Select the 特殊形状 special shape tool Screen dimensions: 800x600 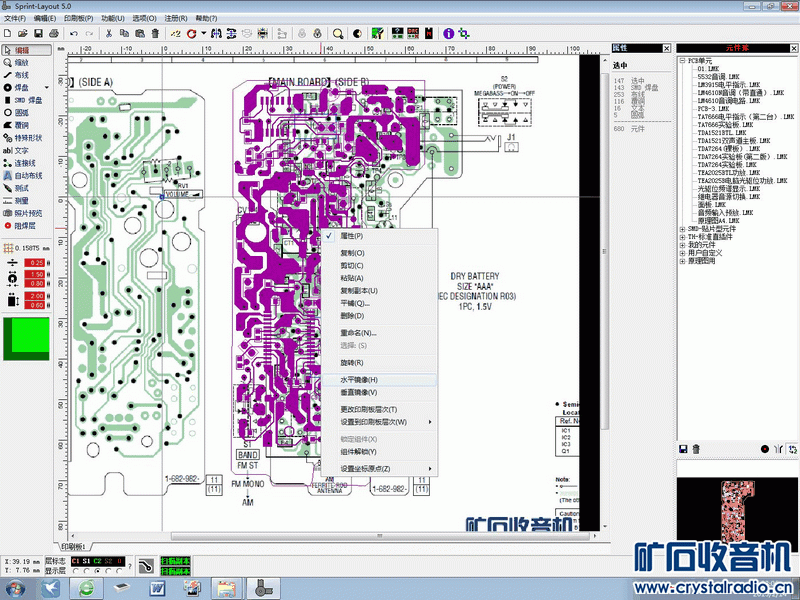pyautogui.click(x=27, y=138)
